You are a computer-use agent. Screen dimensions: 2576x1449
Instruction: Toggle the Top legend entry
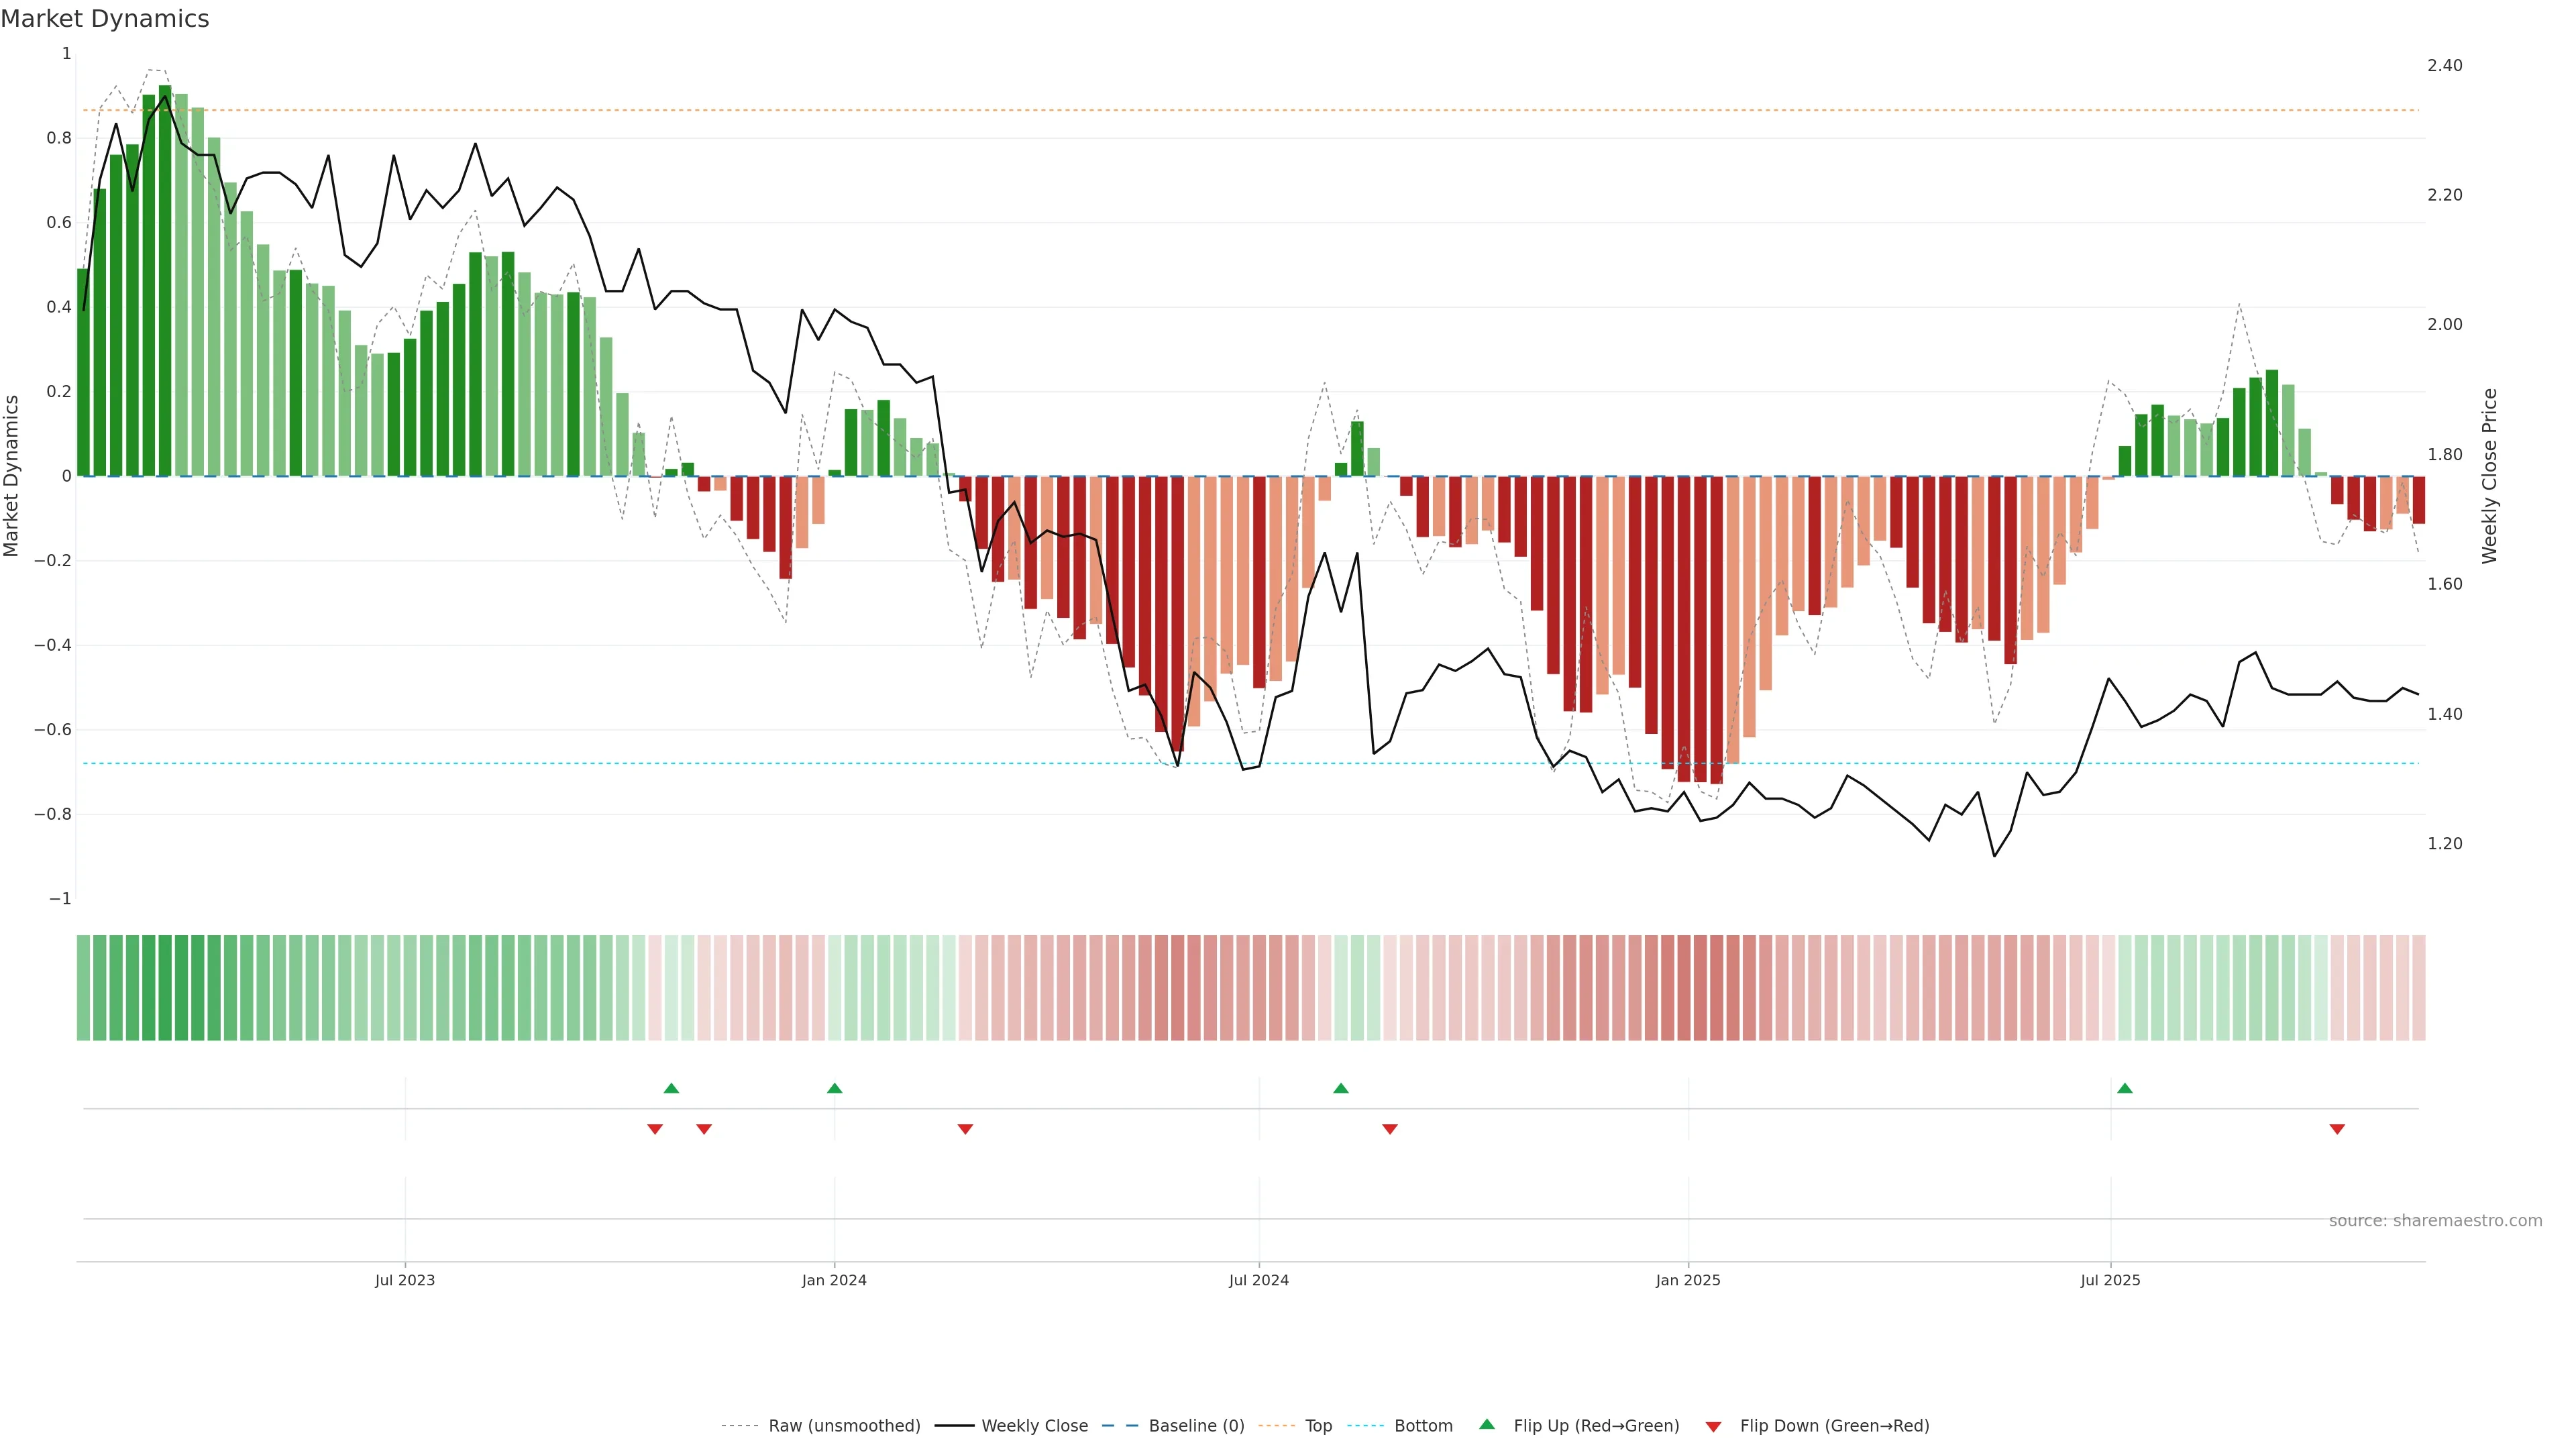coord(1318,1425)
